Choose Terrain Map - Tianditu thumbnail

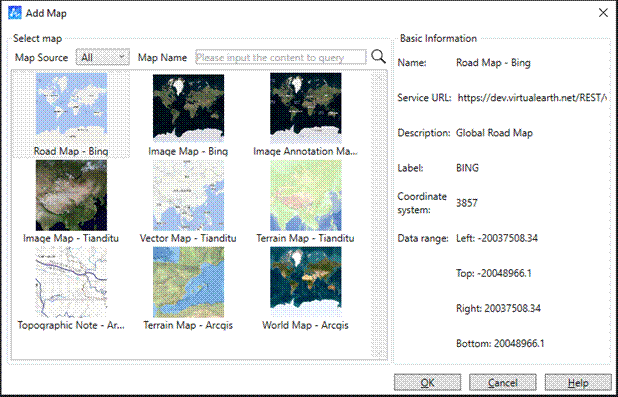click(305, 196)
